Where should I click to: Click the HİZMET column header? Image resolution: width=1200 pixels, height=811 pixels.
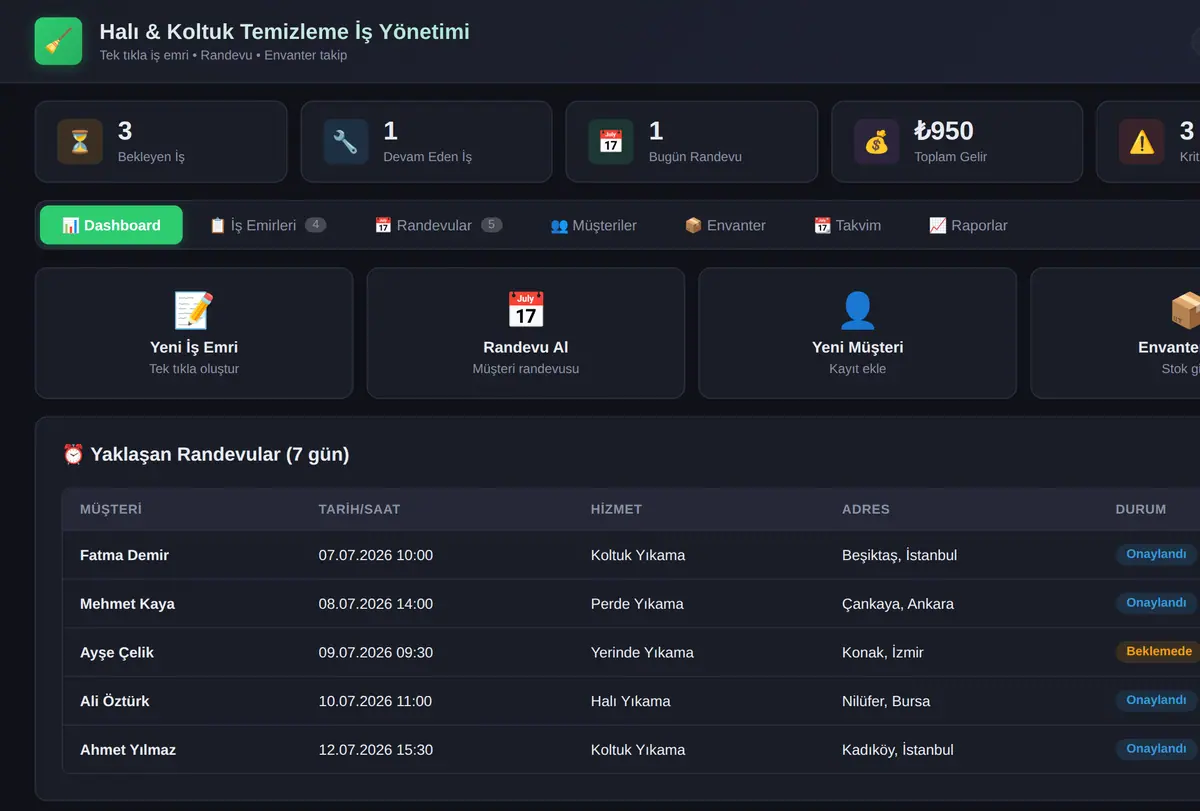[x=616, y=509]
